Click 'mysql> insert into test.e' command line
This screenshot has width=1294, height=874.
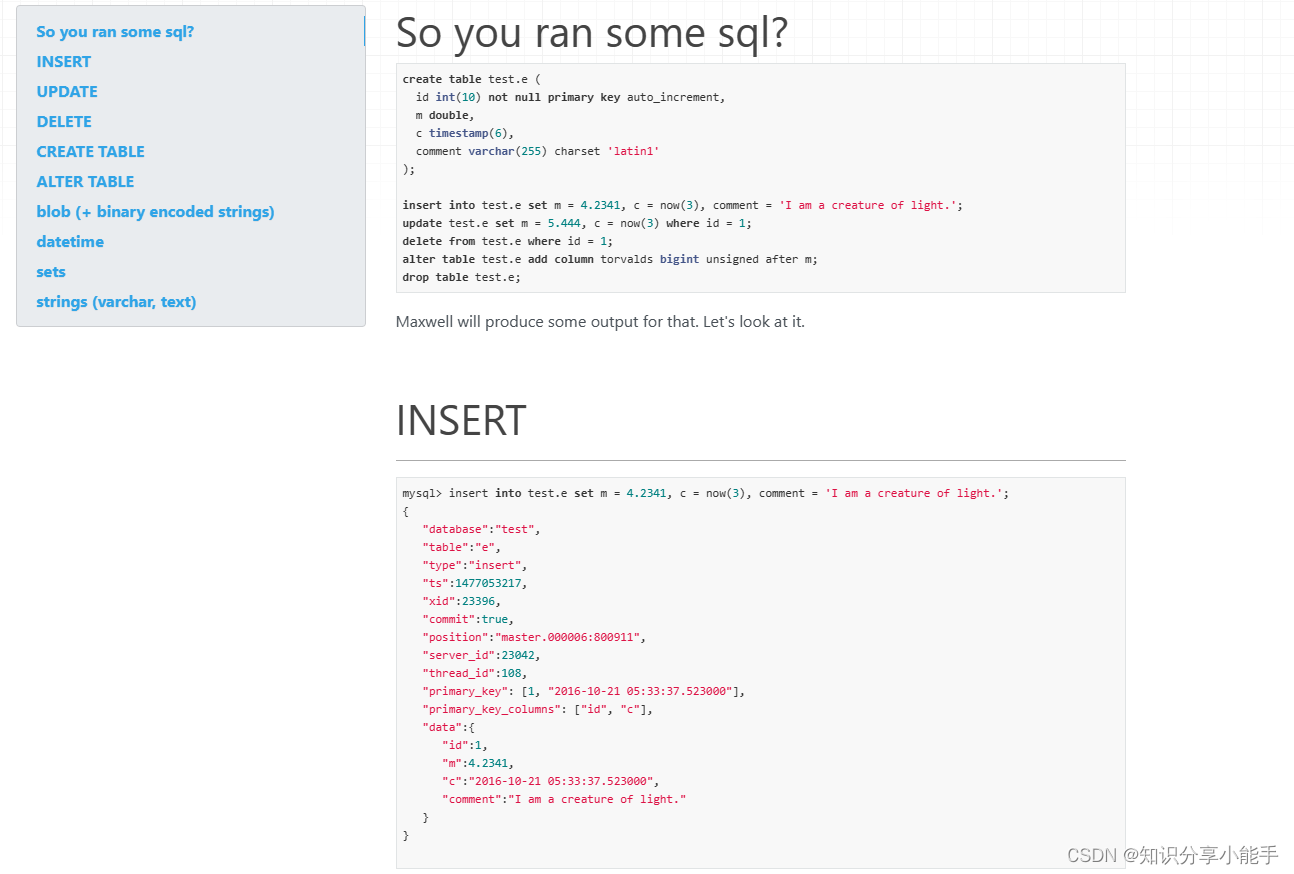tap(706, 493)
